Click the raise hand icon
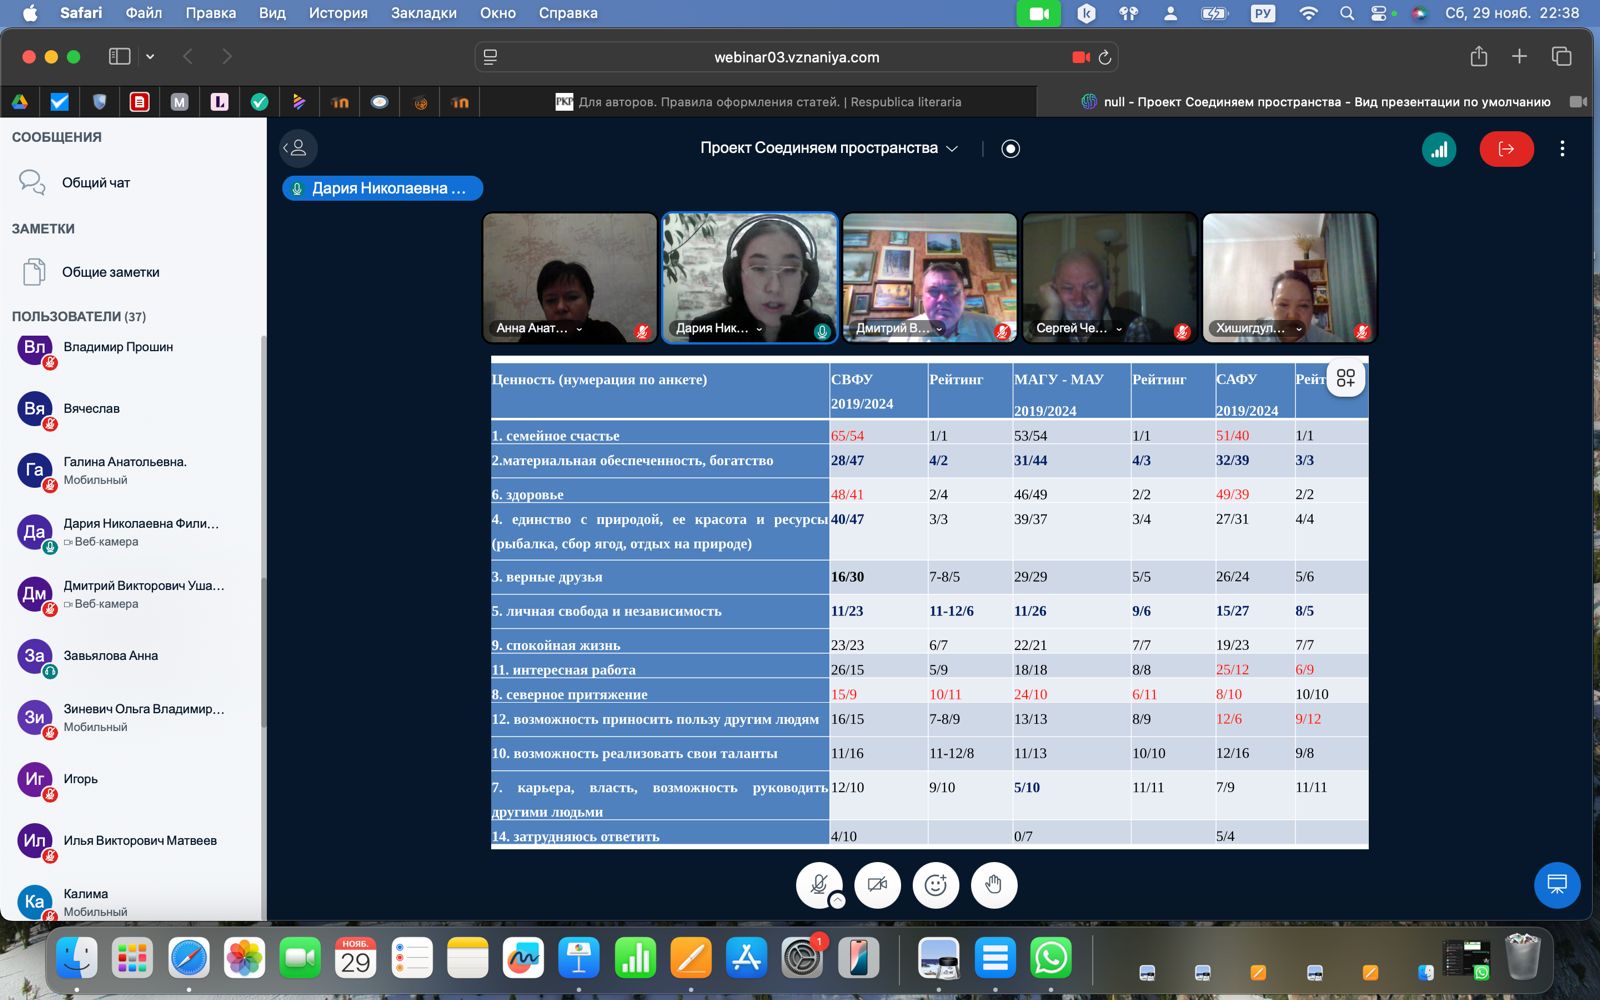1600x1000 pixels. click(x=994, y=885)
